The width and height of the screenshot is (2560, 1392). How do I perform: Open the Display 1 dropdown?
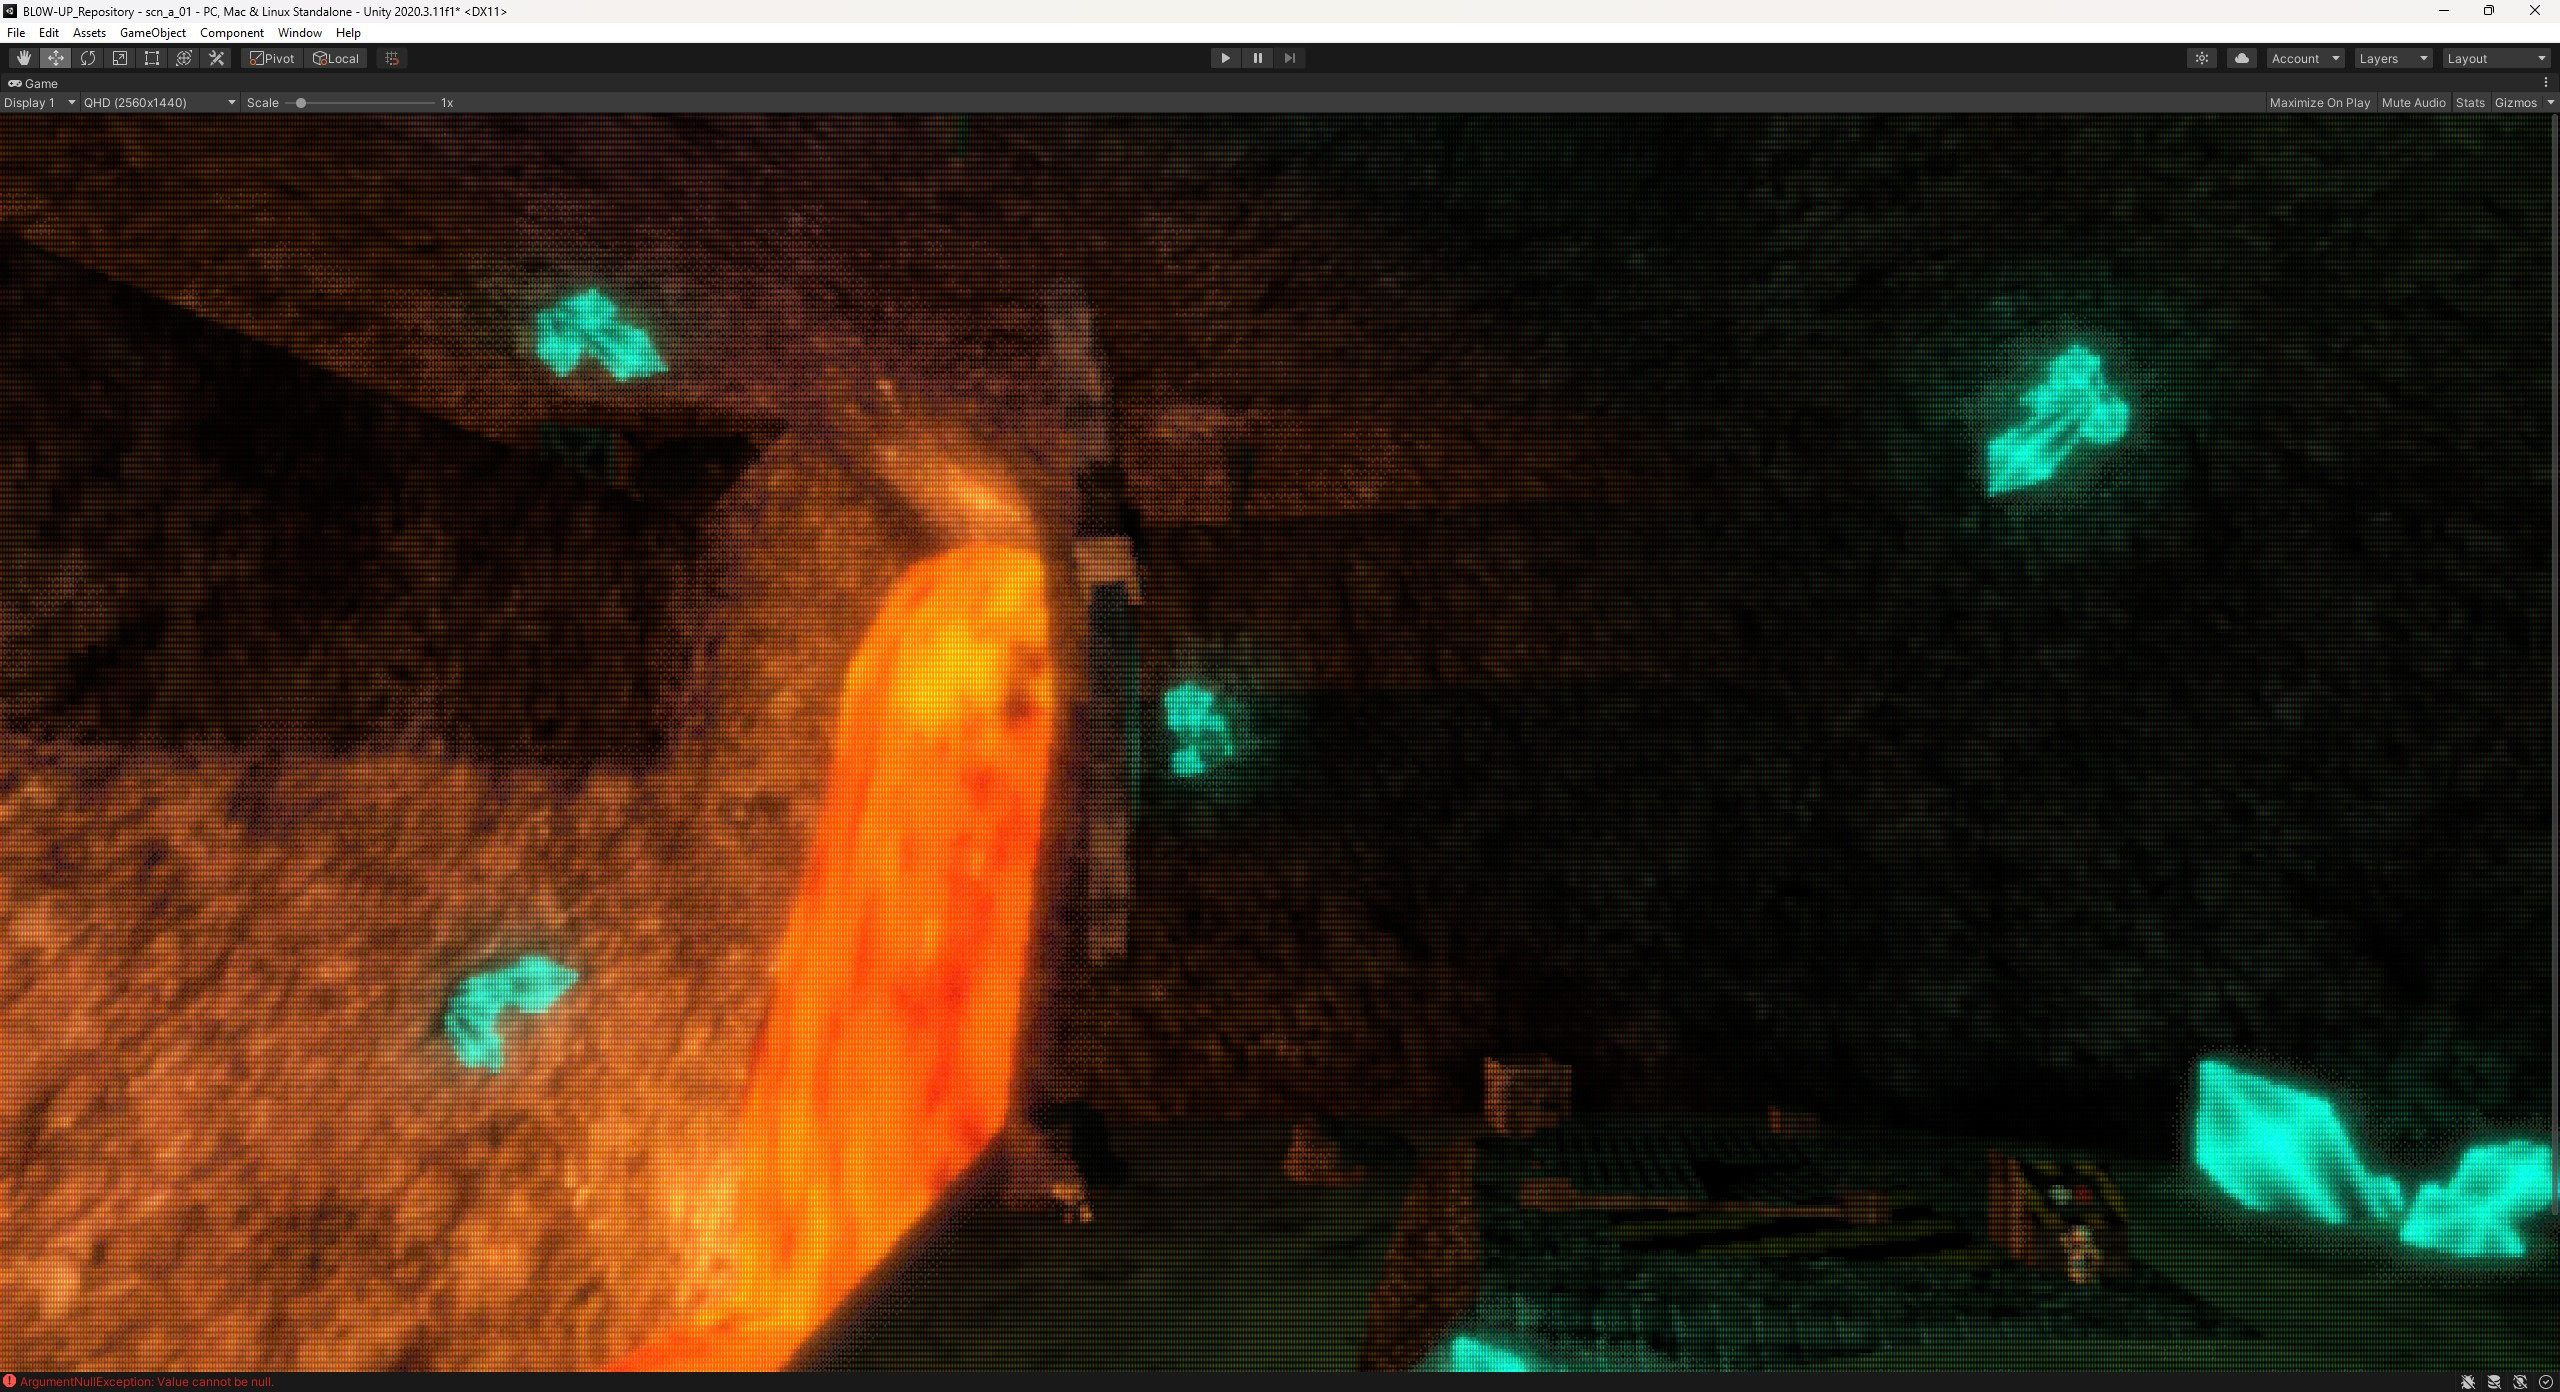pyautogui.click(x=39, y=102)
